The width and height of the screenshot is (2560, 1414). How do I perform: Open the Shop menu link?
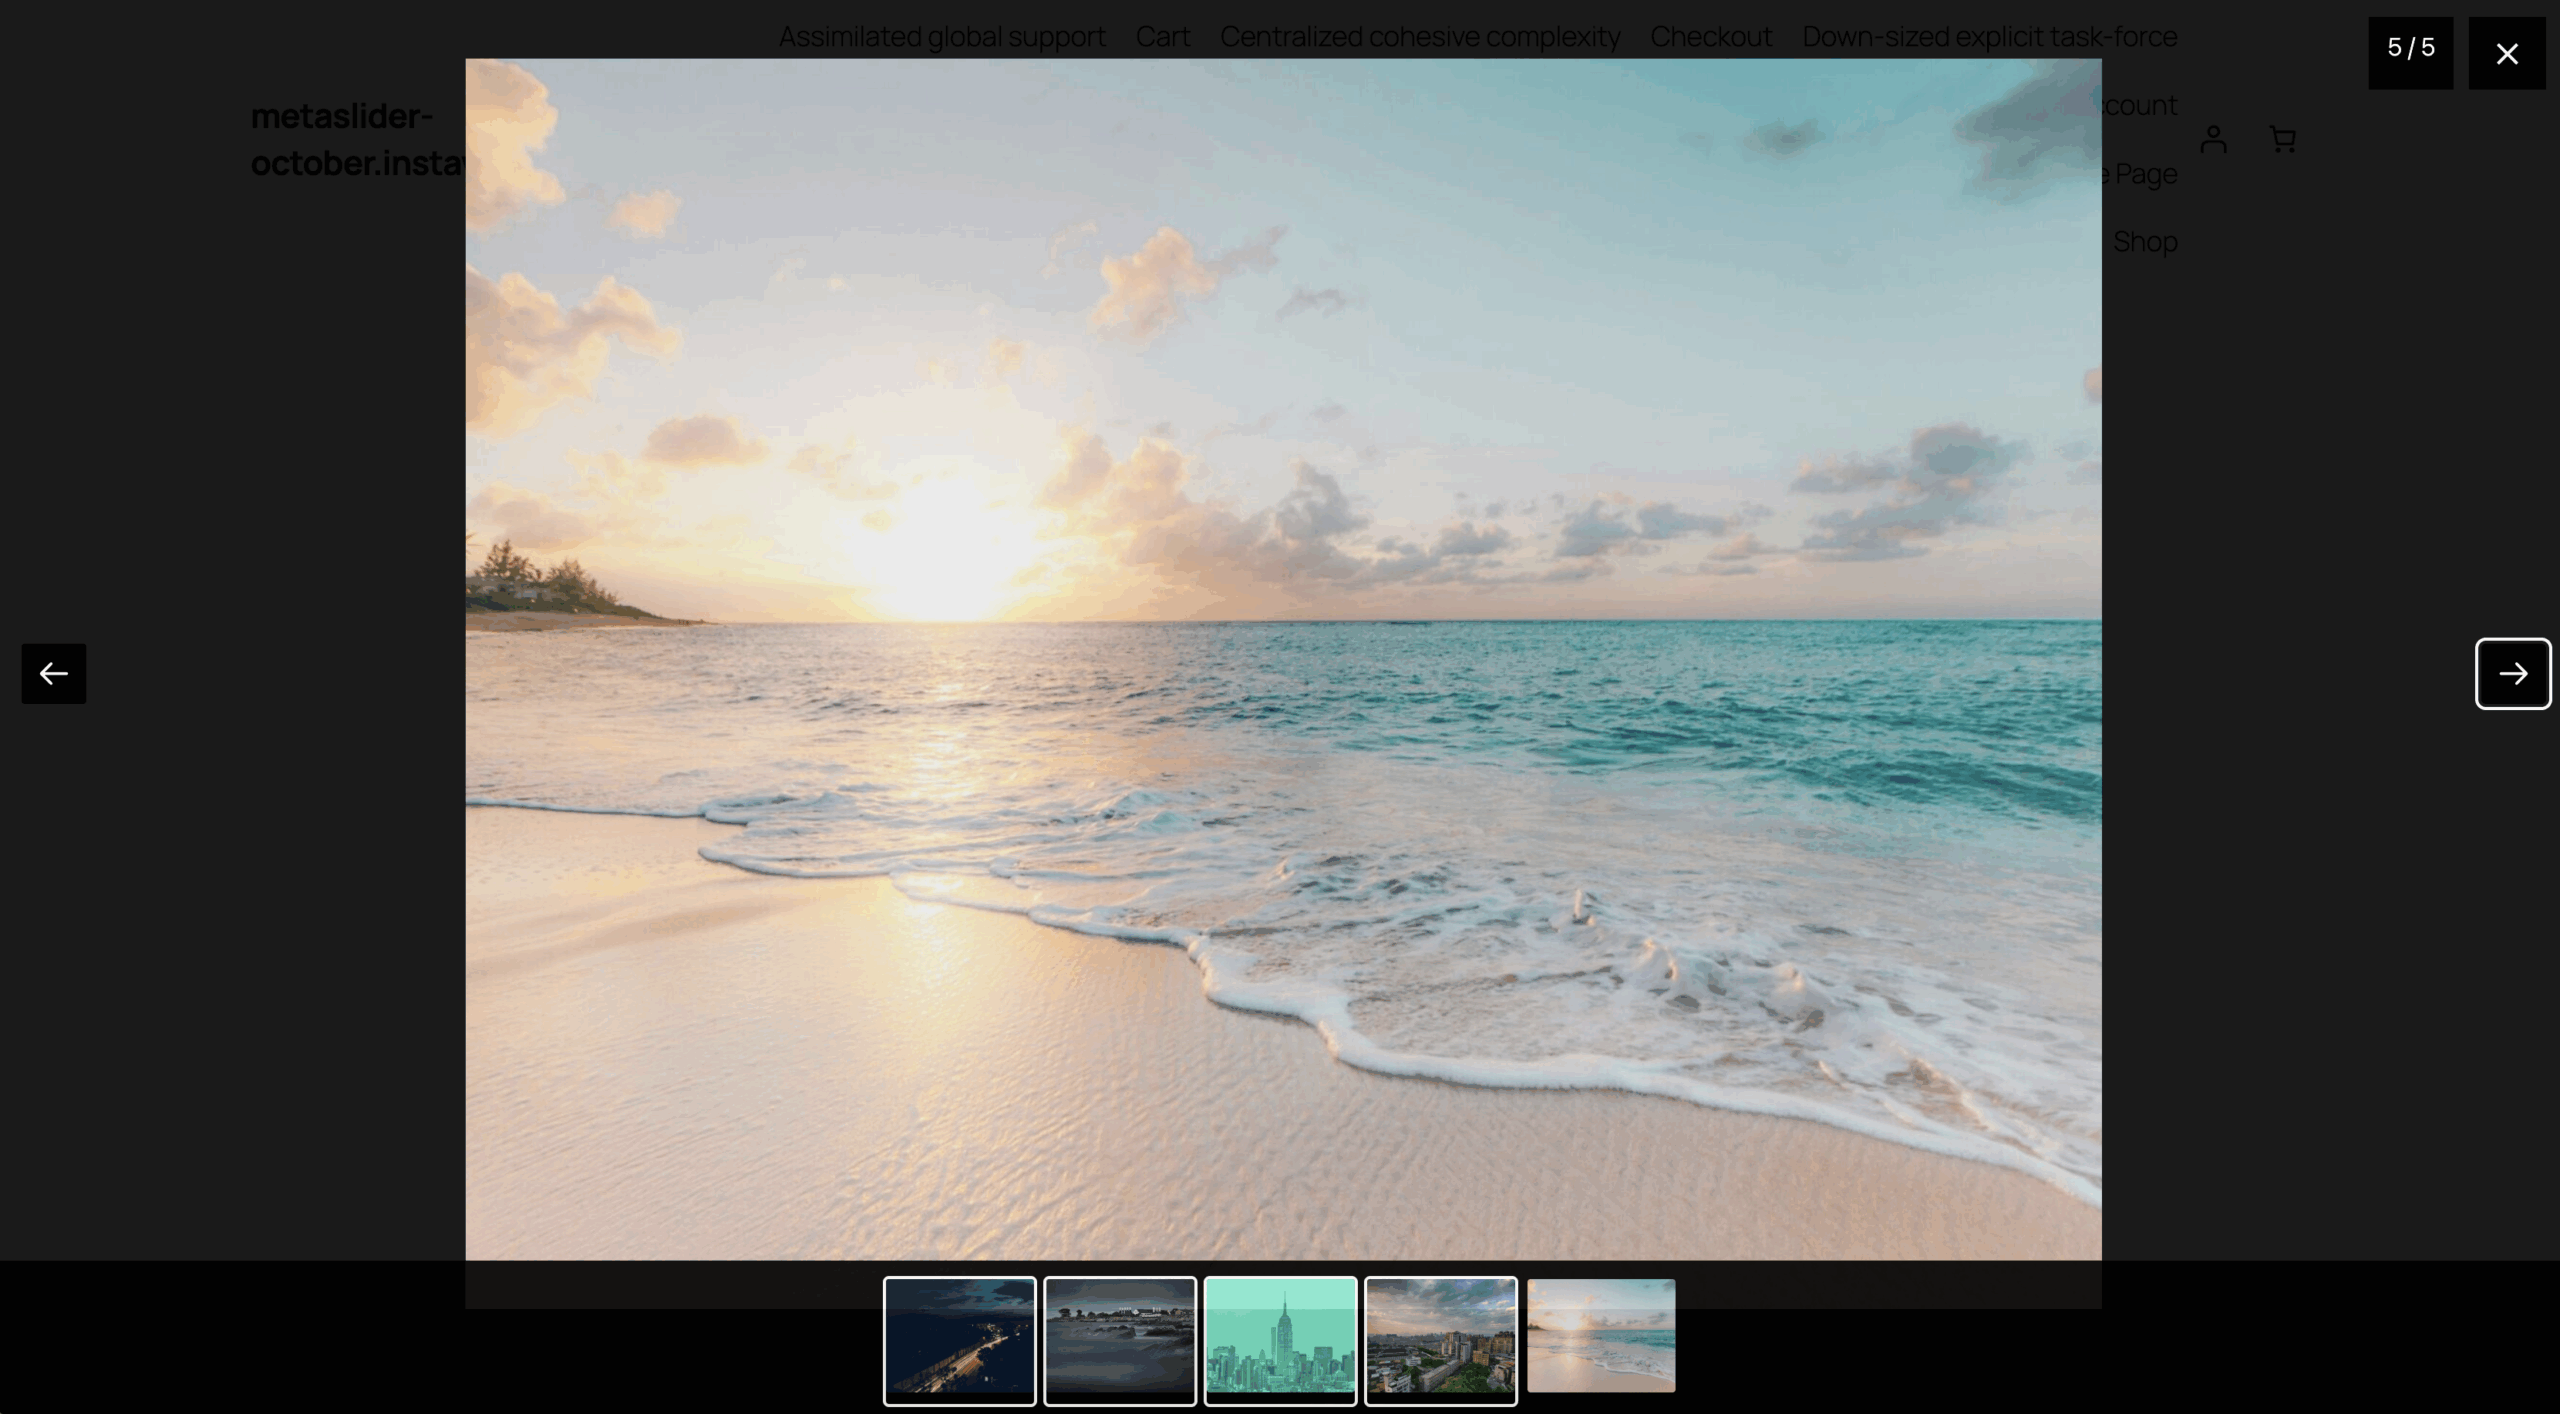[2145, 242]
